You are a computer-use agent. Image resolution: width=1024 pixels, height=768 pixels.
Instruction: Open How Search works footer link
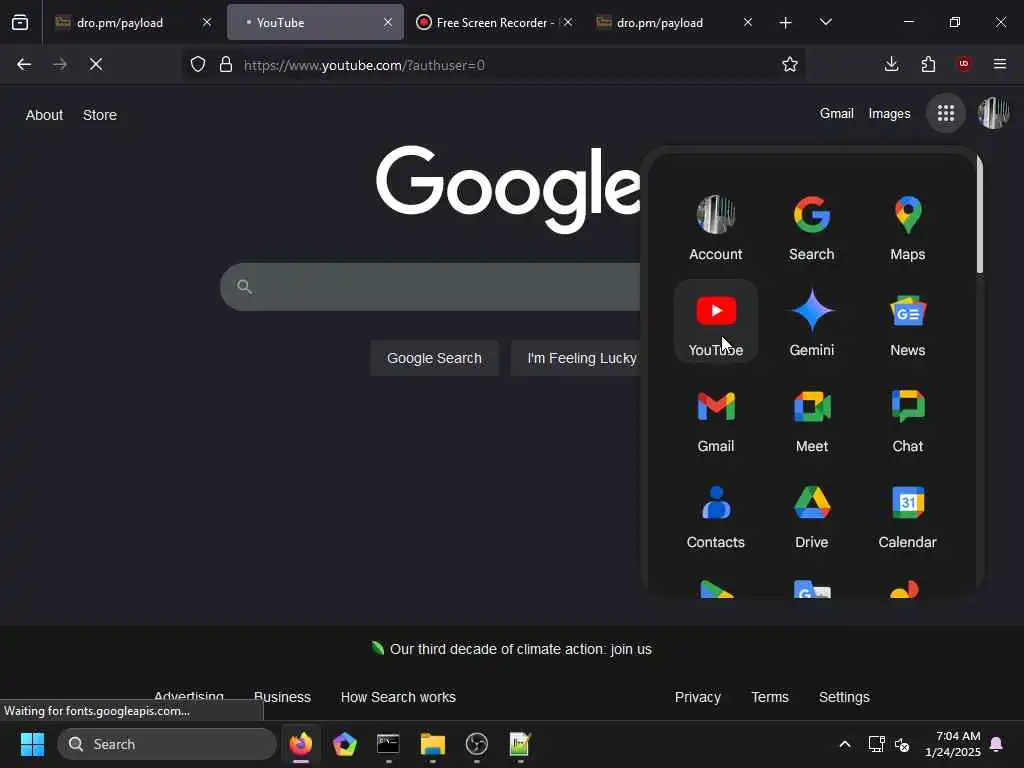click(398, 697)
